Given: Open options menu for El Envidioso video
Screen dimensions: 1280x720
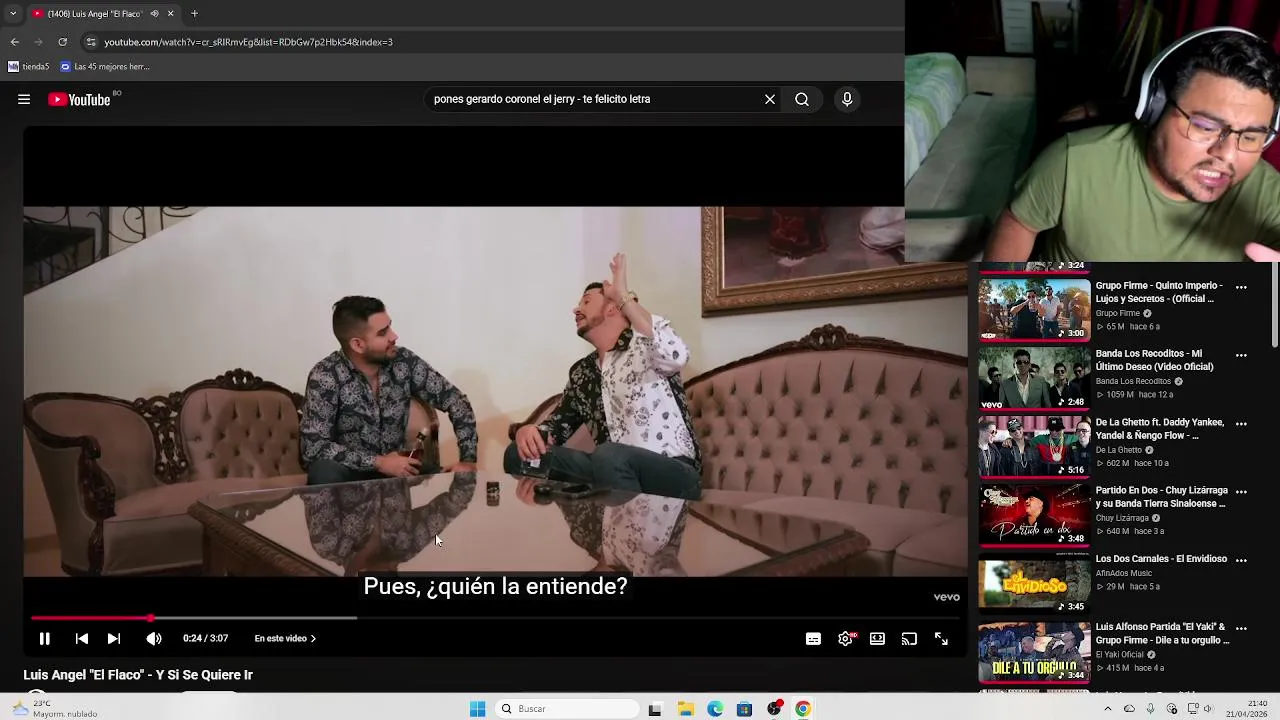Looking at the screenshot, I should pos(1241,560).
